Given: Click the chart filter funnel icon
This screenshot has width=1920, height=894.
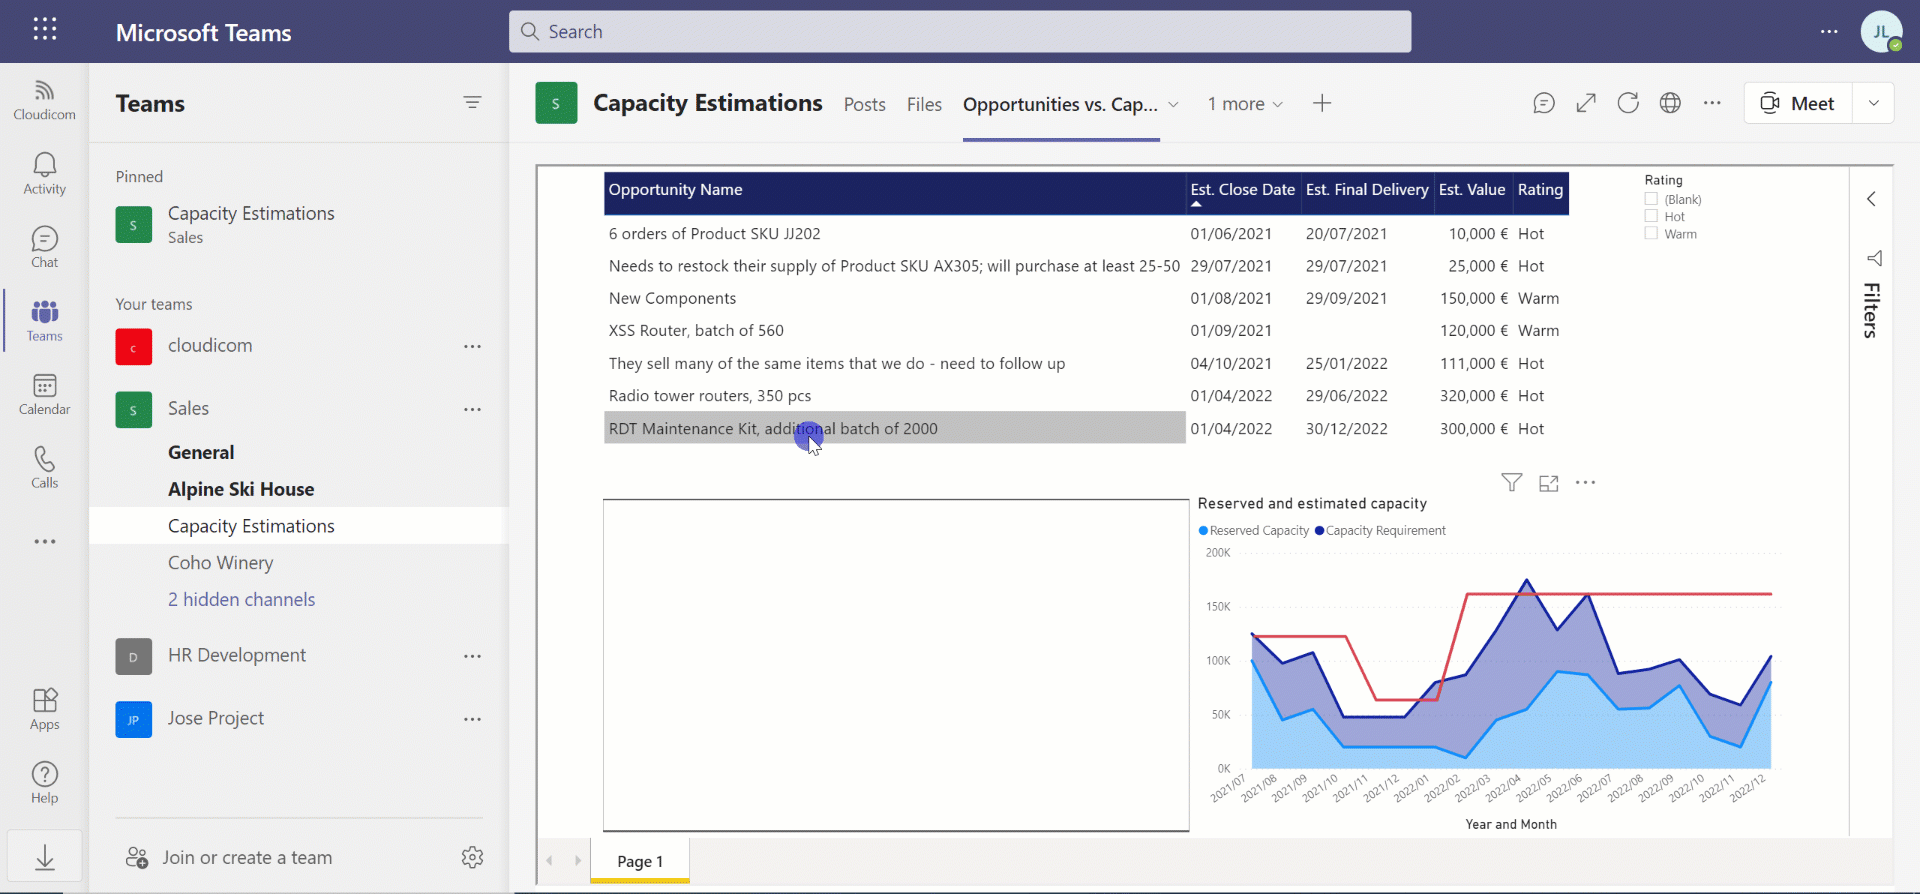Looking at the screenshot, I should [1512, 483].
